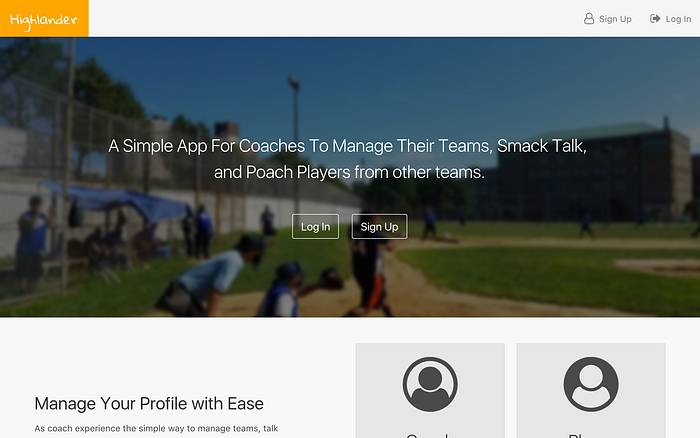700x438 pixels.
Task: Open Log In in the top navigation
Action: click(x=671, y=19)
